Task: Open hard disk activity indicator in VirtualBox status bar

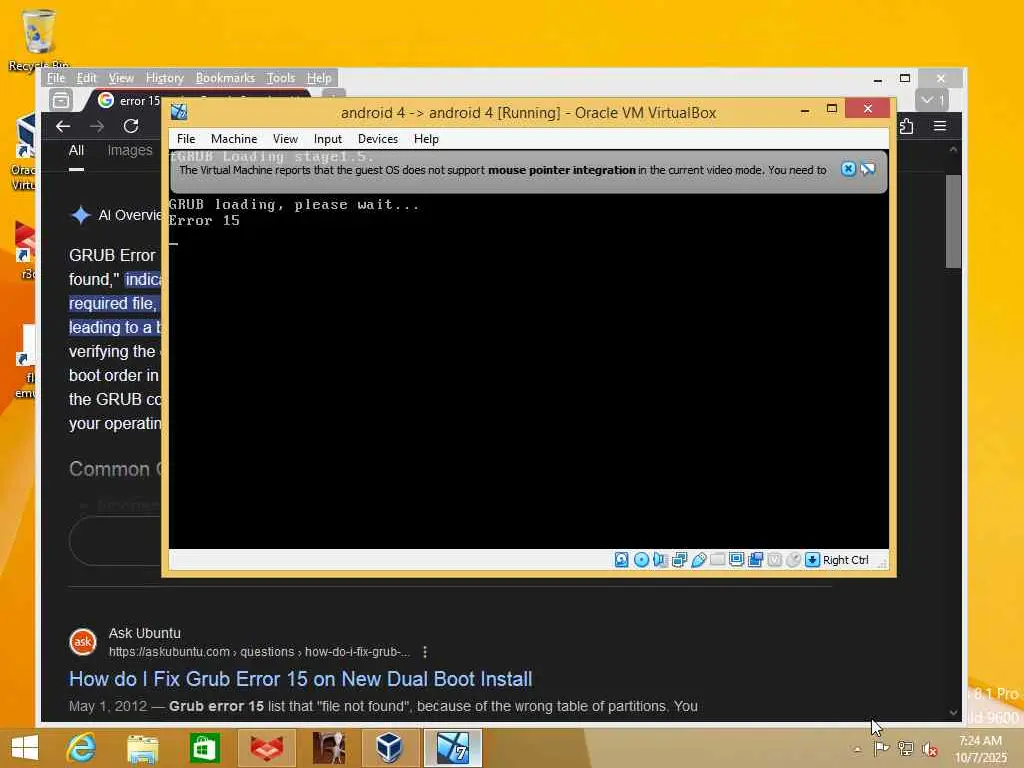Action: click(622, 560)
